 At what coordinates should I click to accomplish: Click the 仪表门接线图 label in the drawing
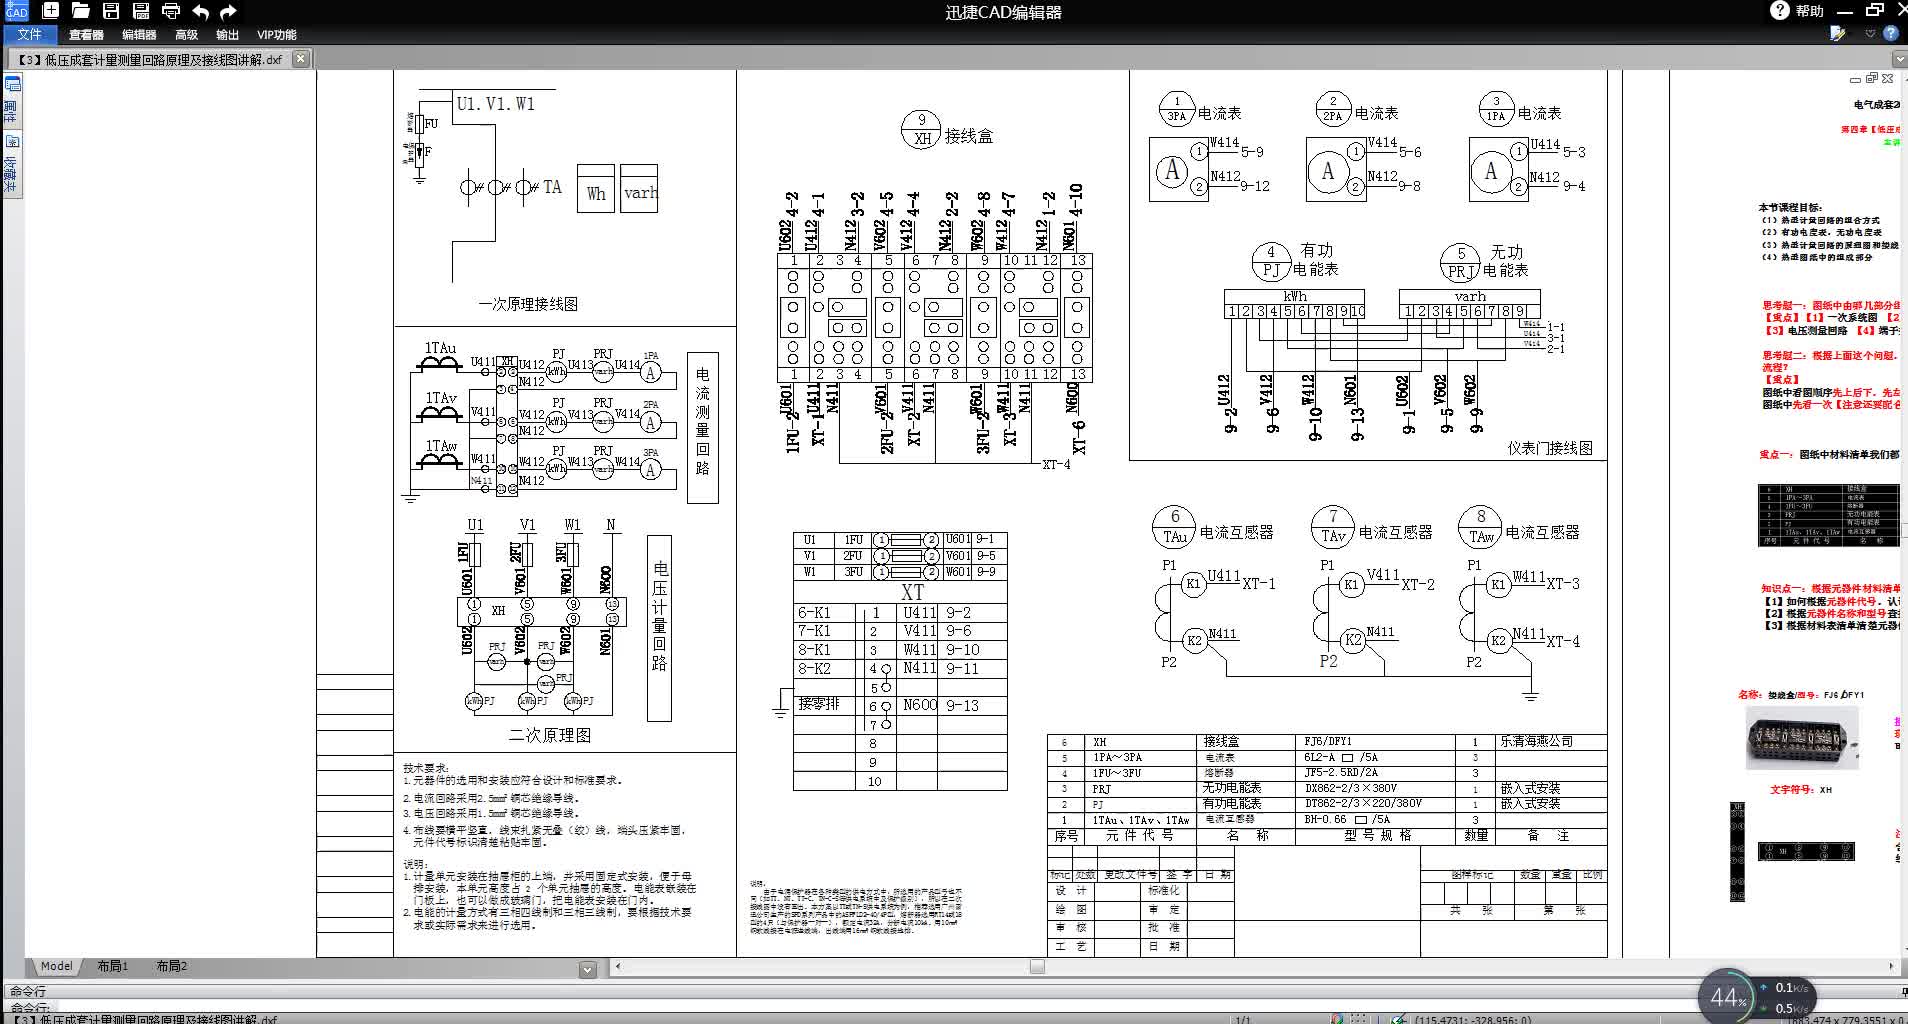1550,448
